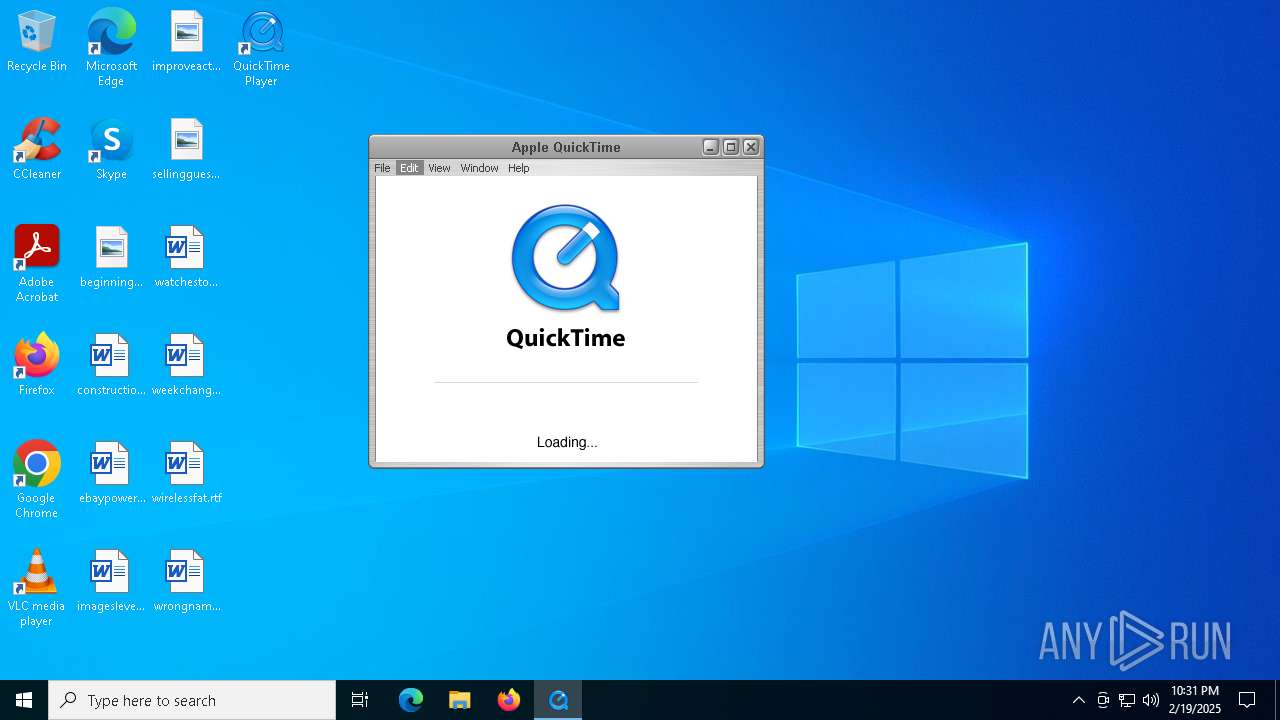Select the Skype desktop shortcut
1280x720 pixels.
(x=111, y=150)
